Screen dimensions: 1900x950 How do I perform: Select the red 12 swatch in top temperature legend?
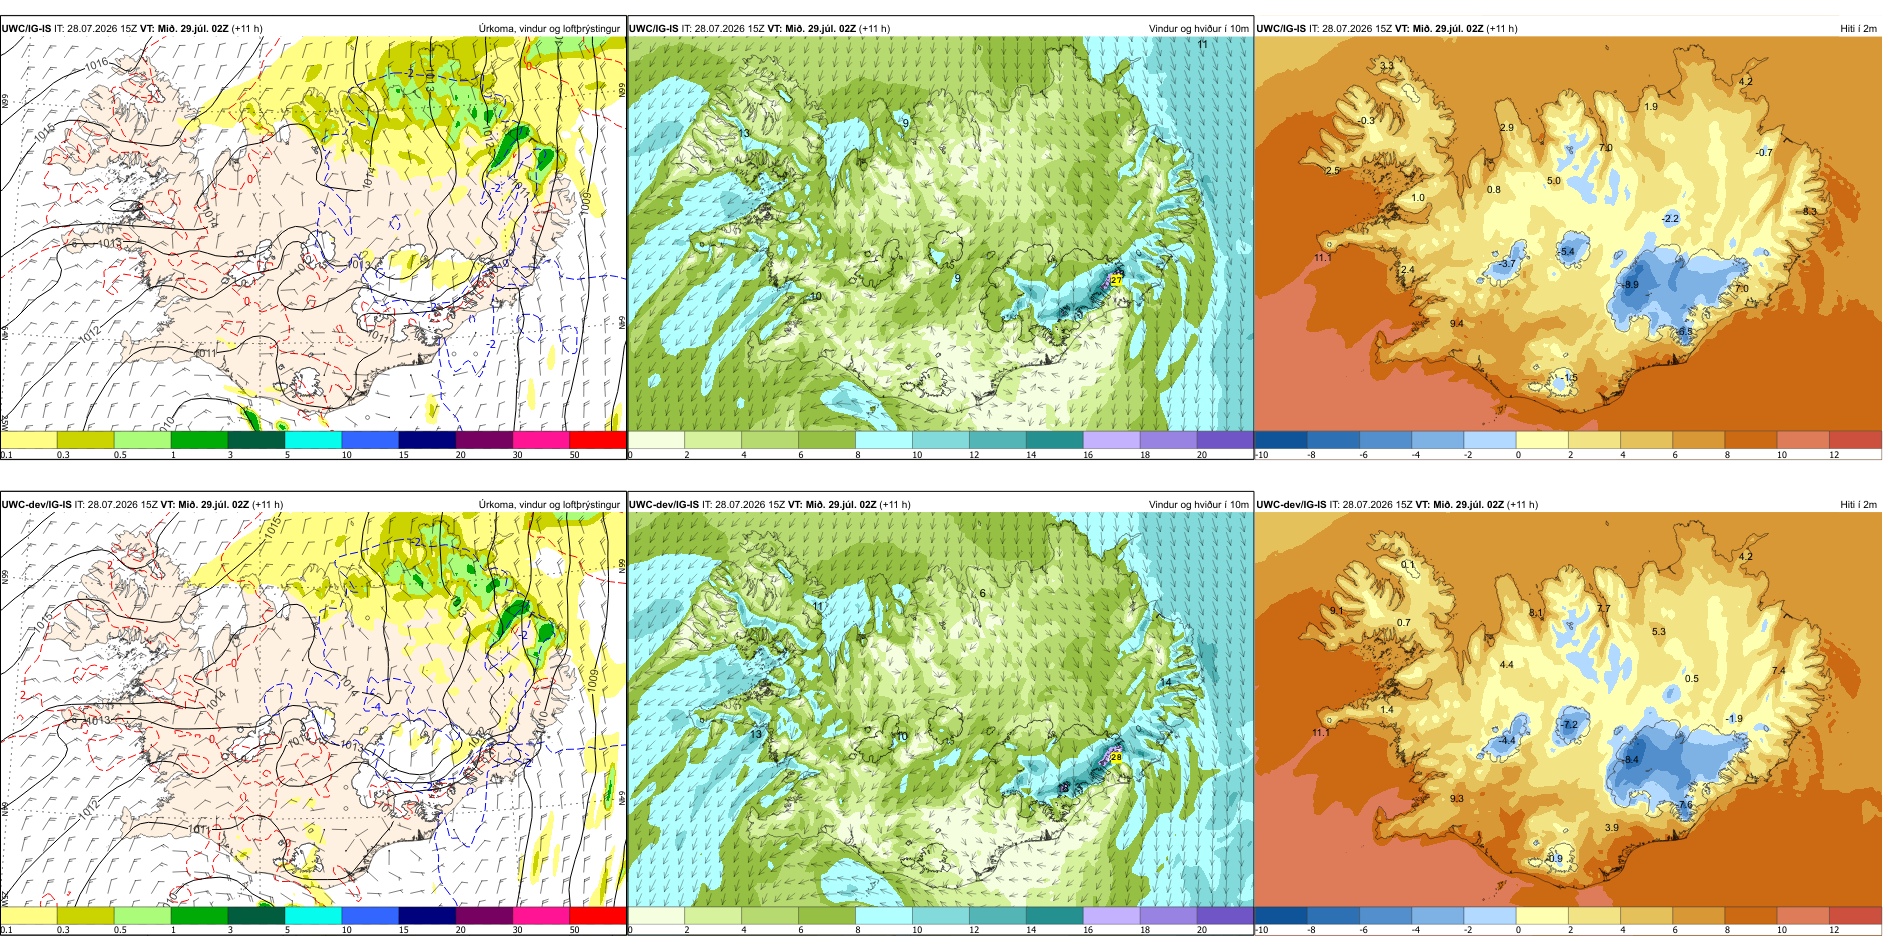tap(1855, 440)
